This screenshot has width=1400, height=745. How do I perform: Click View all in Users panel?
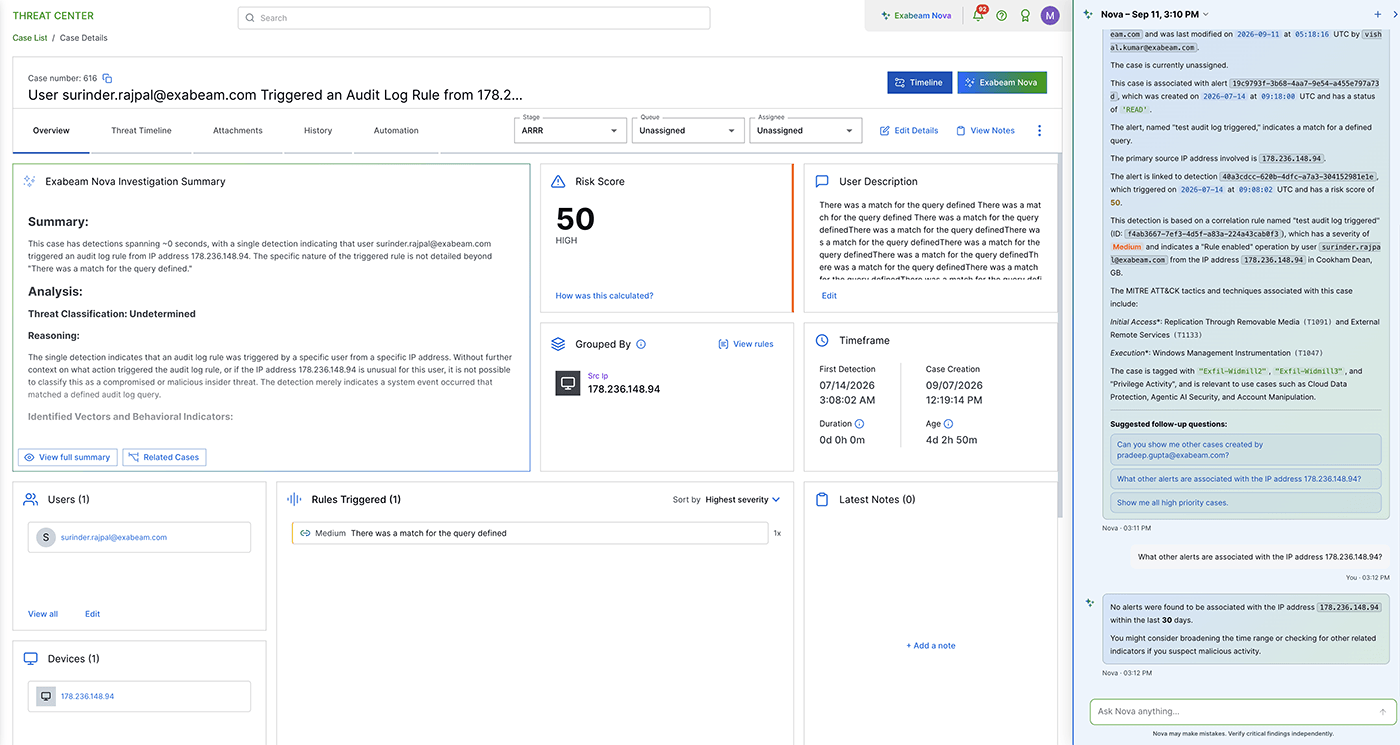pos(43,614)
